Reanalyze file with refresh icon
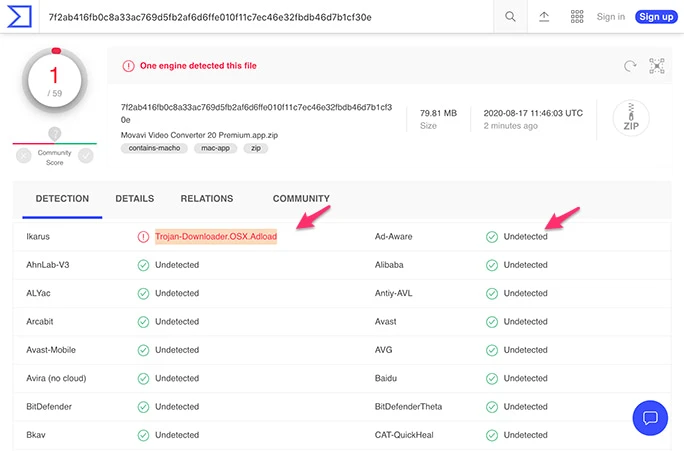The image size is (684, 451). coord(629,66)
